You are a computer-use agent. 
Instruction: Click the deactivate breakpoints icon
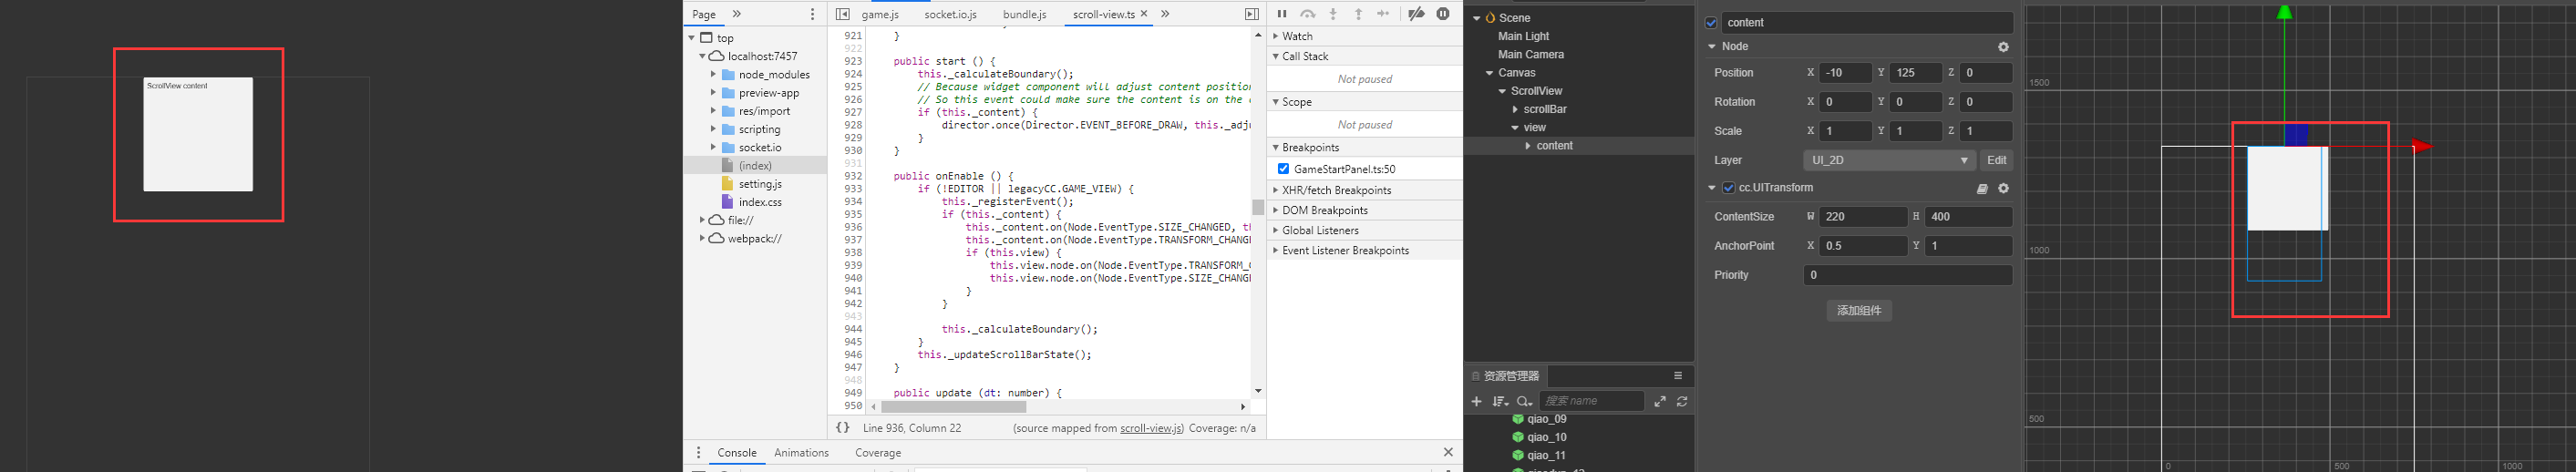[x=1416, y=14]
